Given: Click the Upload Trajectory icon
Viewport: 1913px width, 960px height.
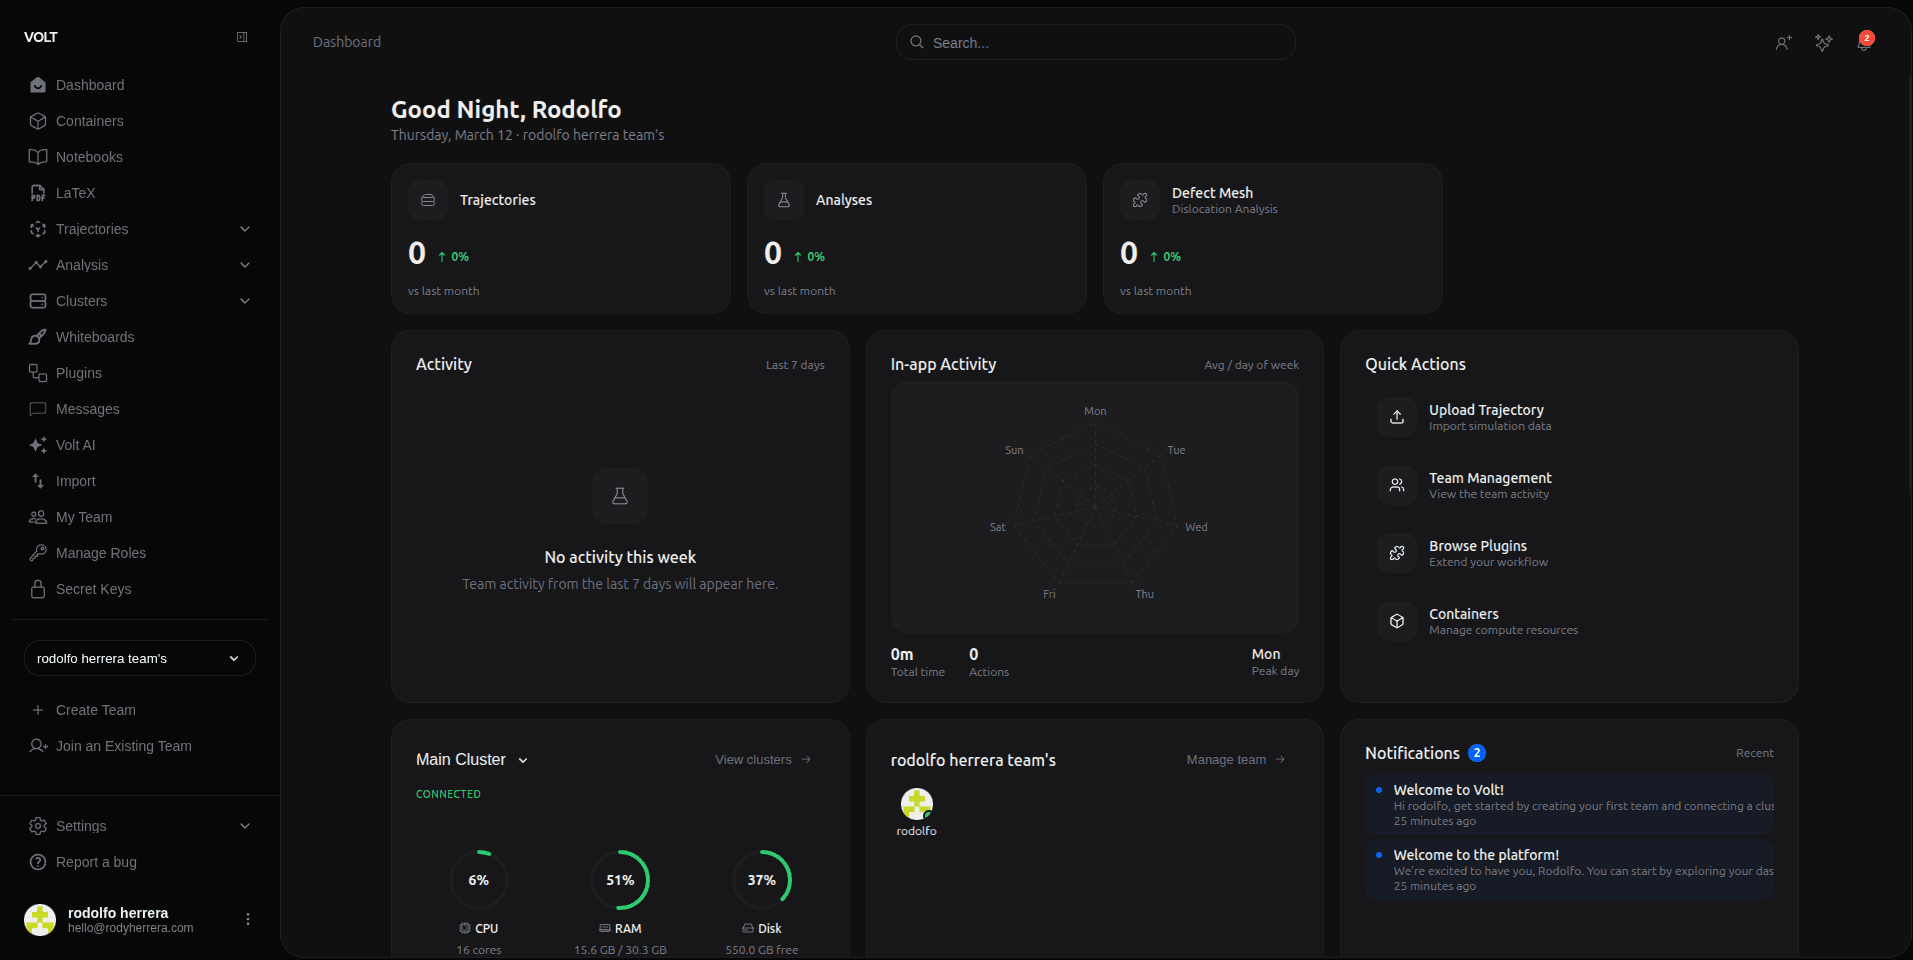Looking at the screenshot, I should [x=1397, y=417].
